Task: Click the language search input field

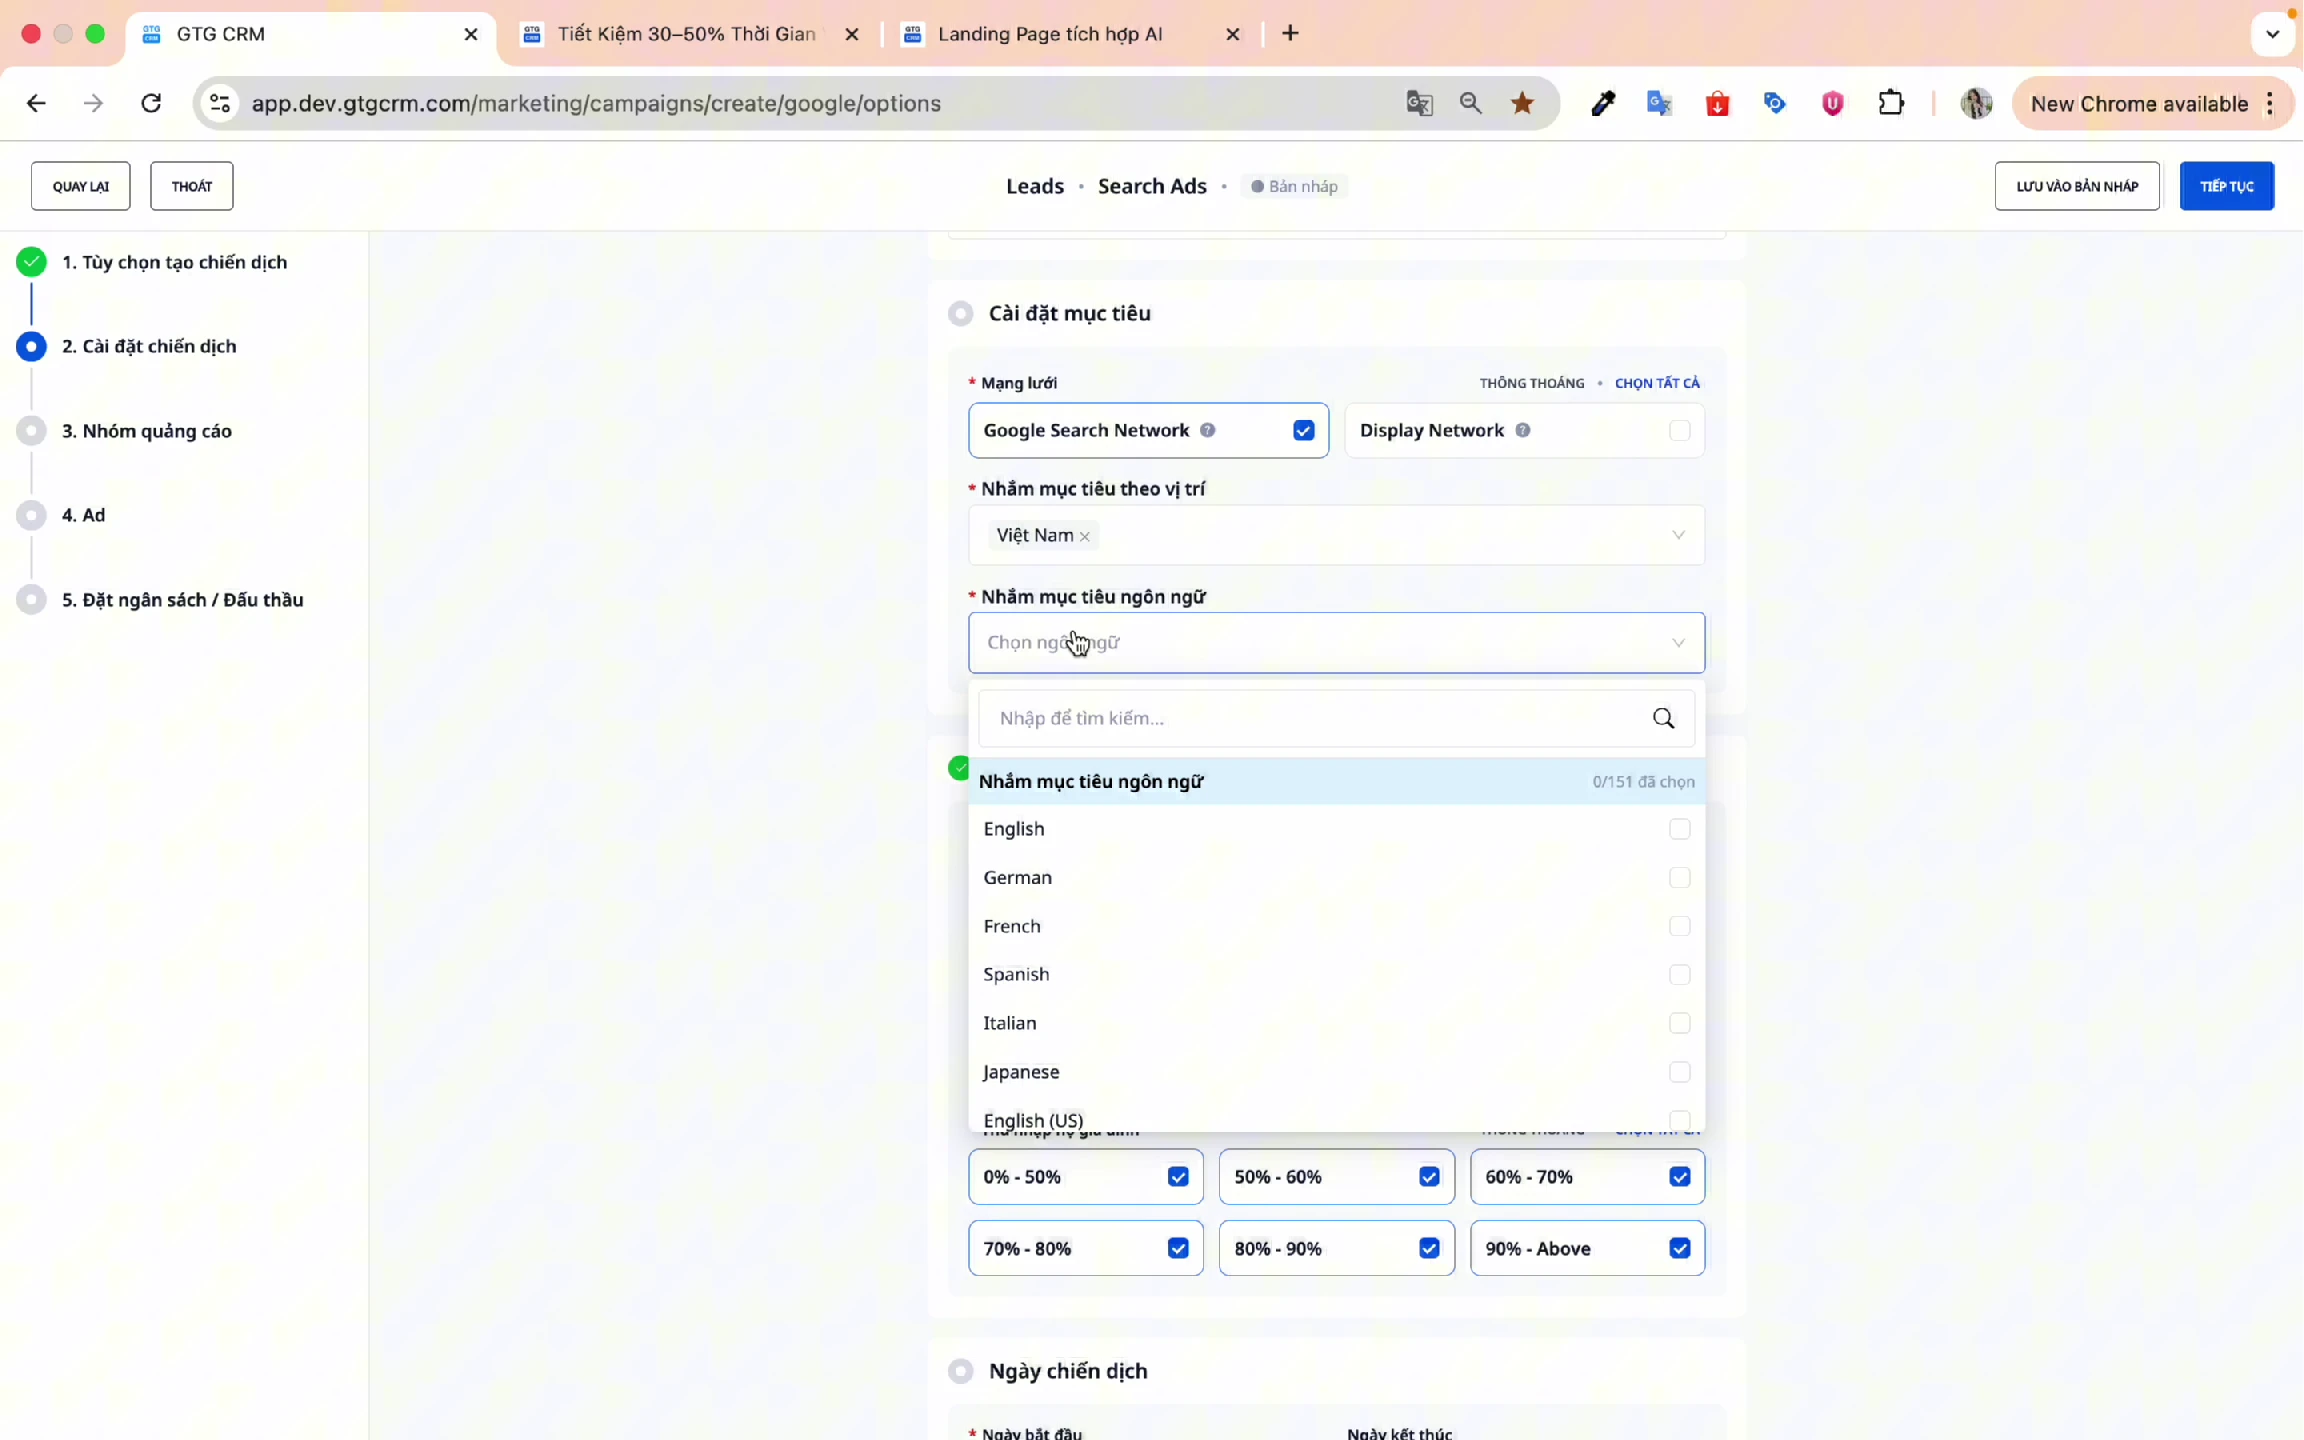Action: (x=1310, y=718)
